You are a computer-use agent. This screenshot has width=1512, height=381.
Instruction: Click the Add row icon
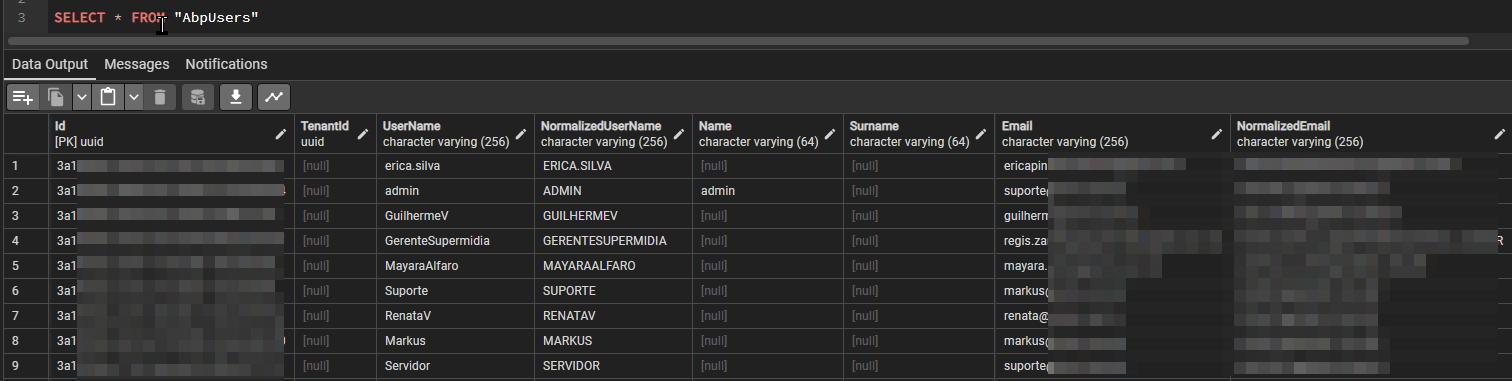[x=23, y=97]
